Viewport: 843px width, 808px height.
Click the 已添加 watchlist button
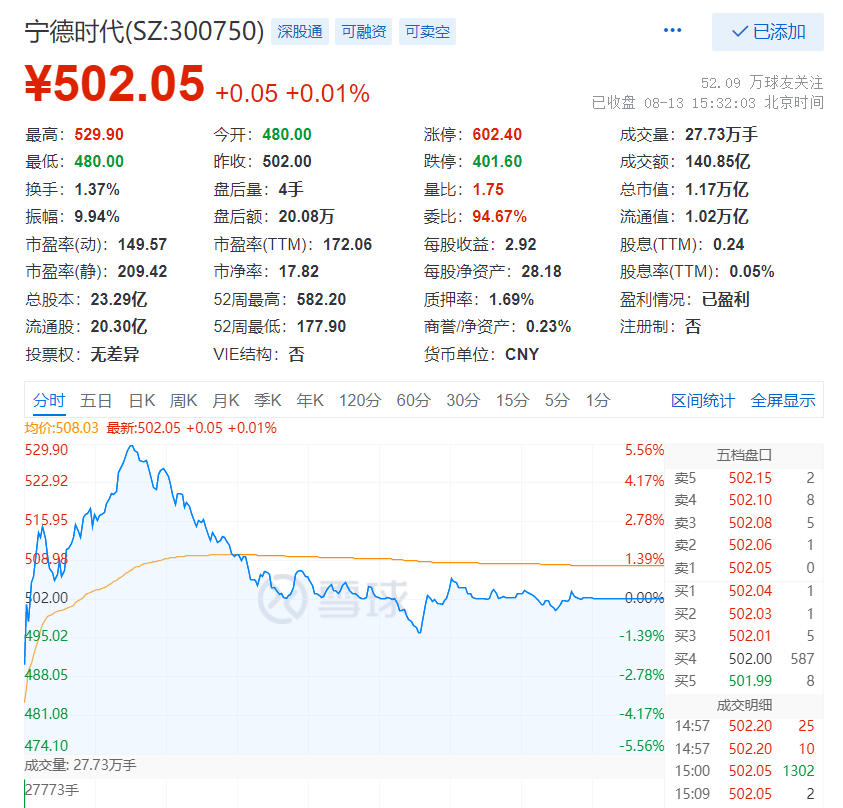(768, 32)
